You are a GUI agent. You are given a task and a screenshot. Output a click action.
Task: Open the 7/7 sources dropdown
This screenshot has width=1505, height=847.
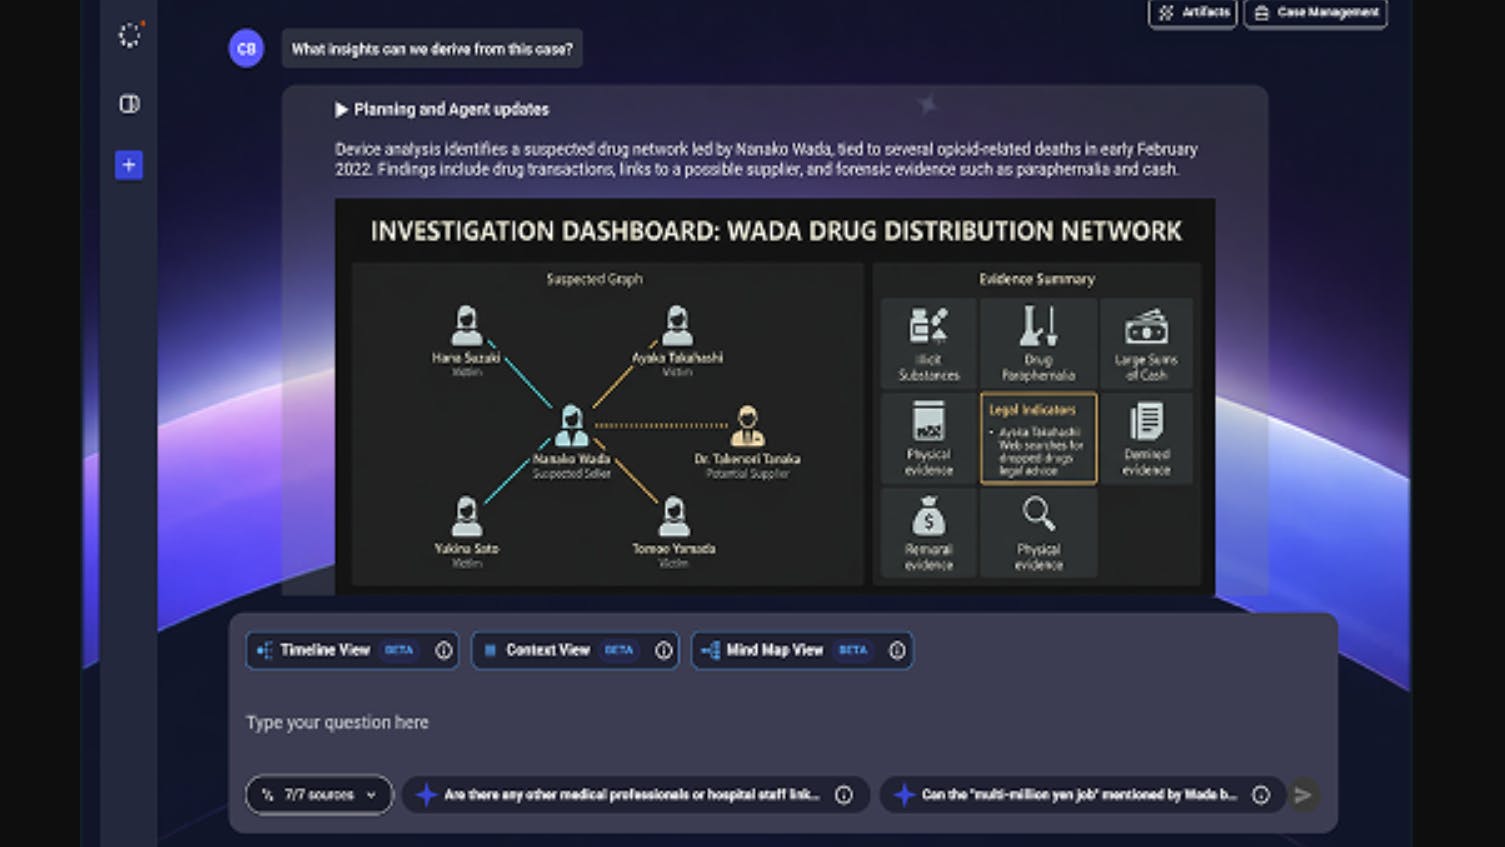(319, 795)
